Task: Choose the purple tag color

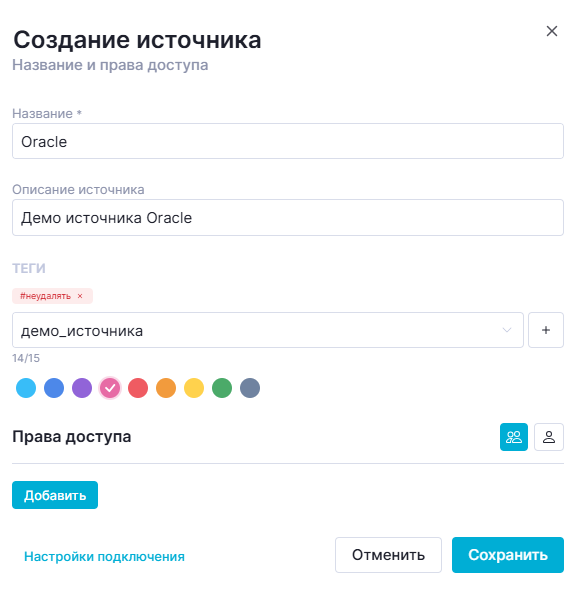Action: (82, 388)
